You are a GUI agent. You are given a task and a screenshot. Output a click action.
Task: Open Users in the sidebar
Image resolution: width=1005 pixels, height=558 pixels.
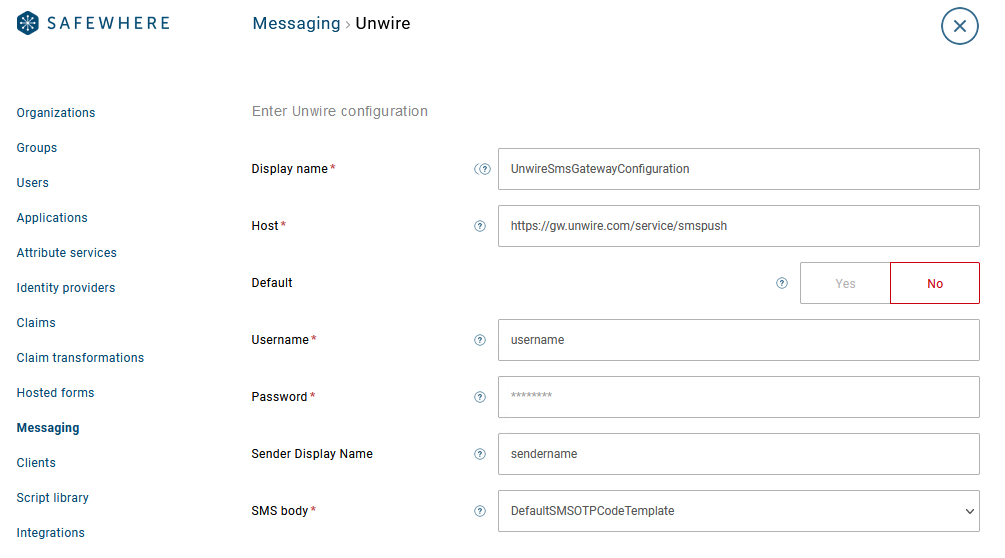[x=33, y=183]
